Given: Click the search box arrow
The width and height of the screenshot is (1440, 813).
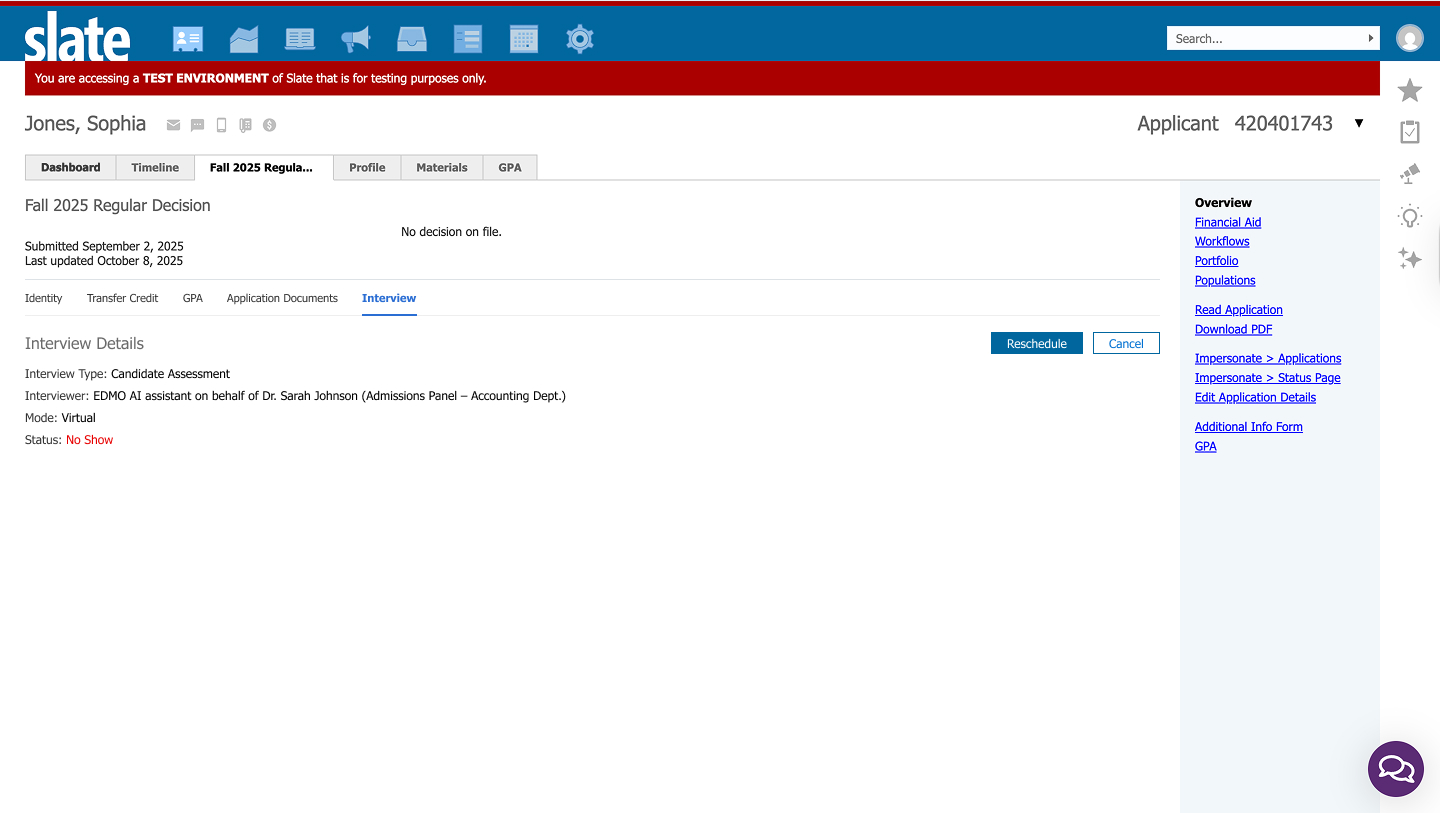Looking at the screenshot, I should [1370, 38].
